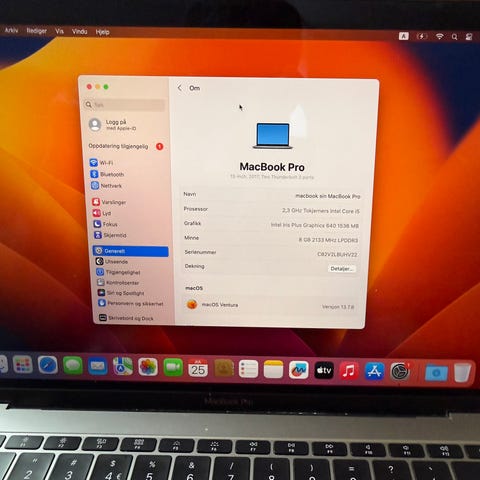Open the Hjelp menu
This screenshot has height=480, width=480.
coord(102,32)
